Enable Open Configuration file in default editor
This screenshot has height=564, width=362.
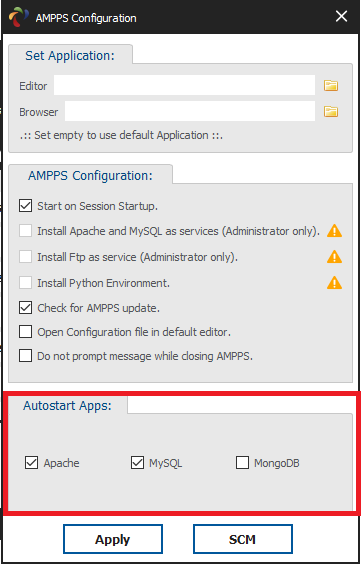(x=26, y=332)
